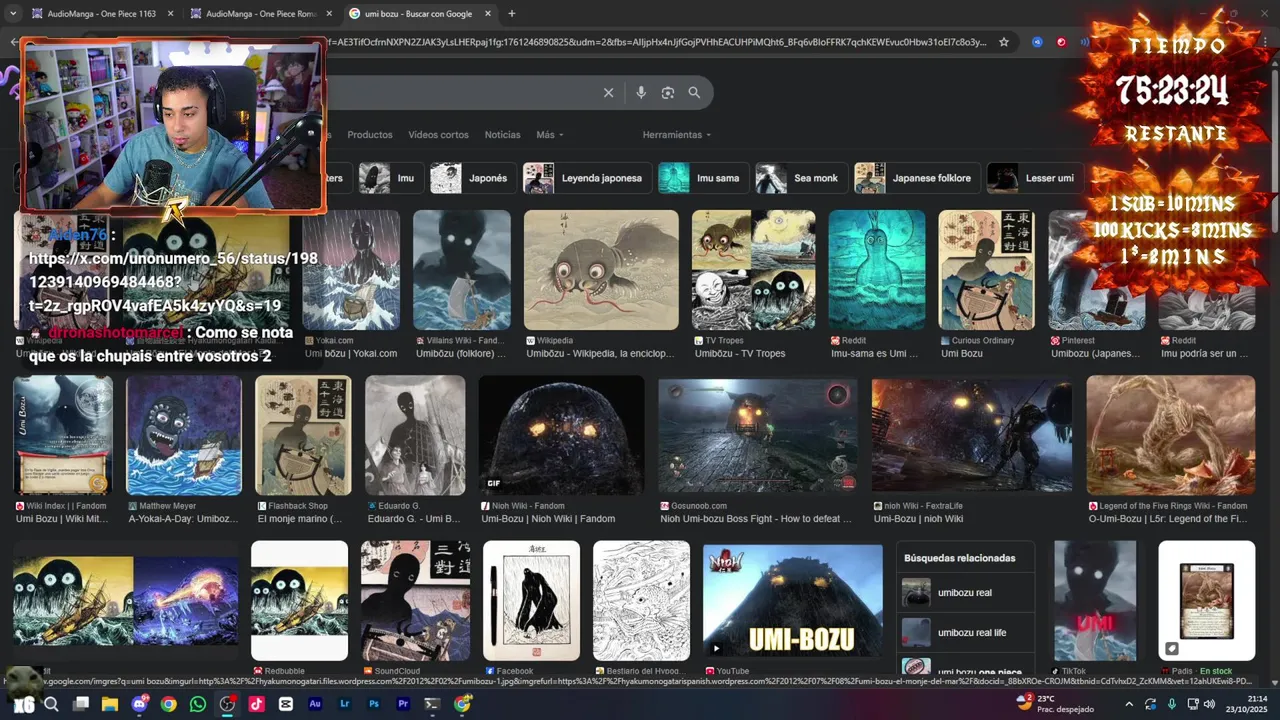Open 'Umibōzu - TV Tropes' result link
The height and width of the screenshot is (720, 1280).
click(740, 354)
